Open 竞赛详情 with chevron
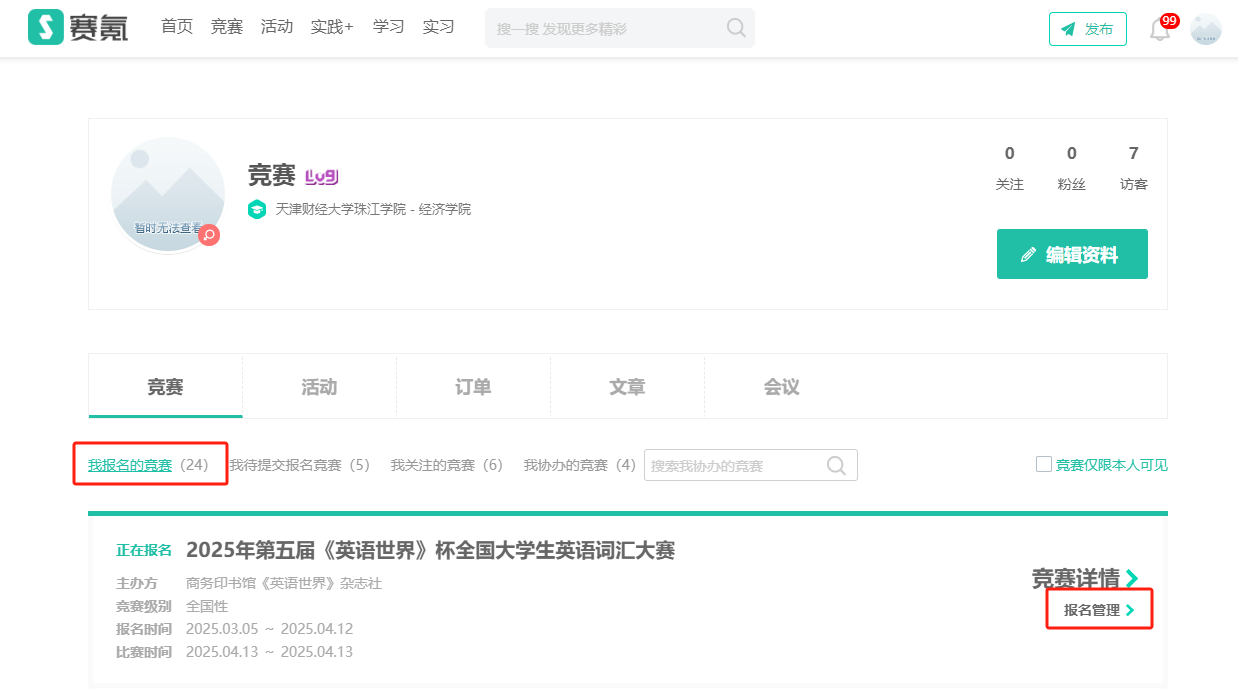 point(1084,578)
